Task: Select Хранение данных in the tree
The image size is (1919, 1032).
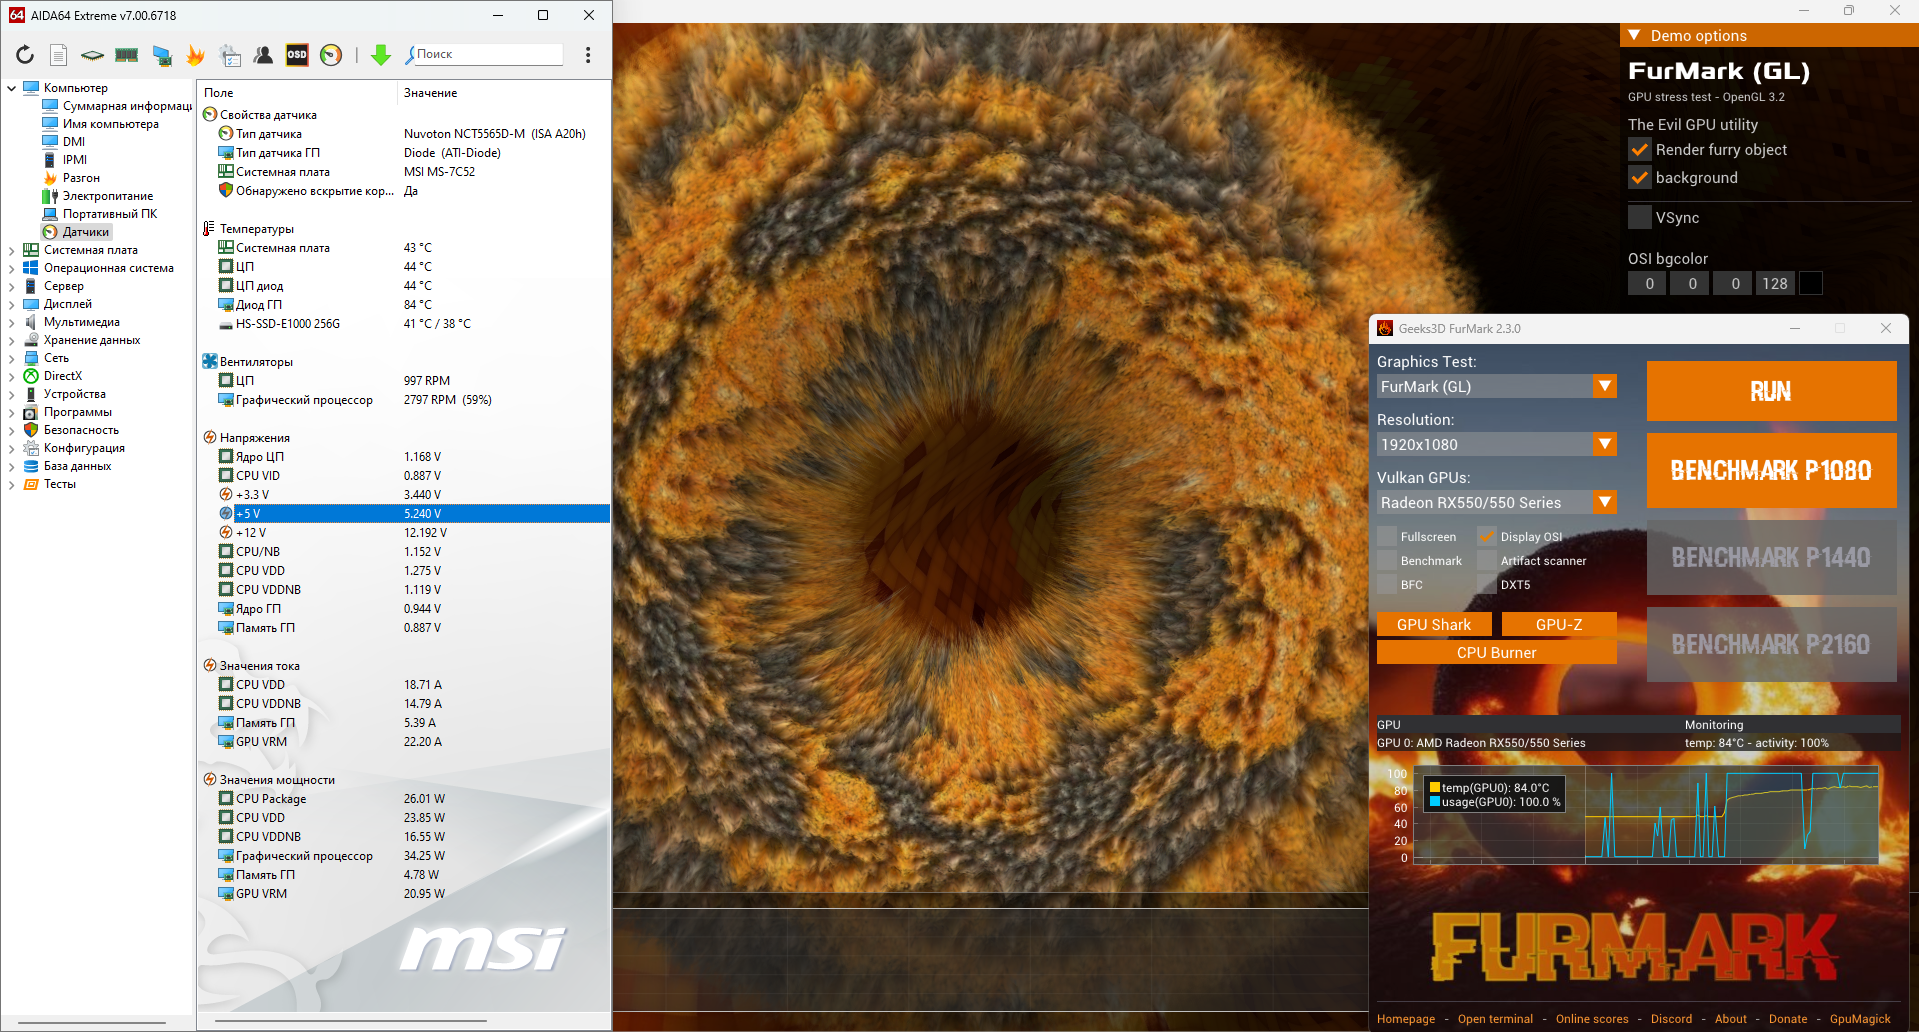Action: click(x=92, y=340)
